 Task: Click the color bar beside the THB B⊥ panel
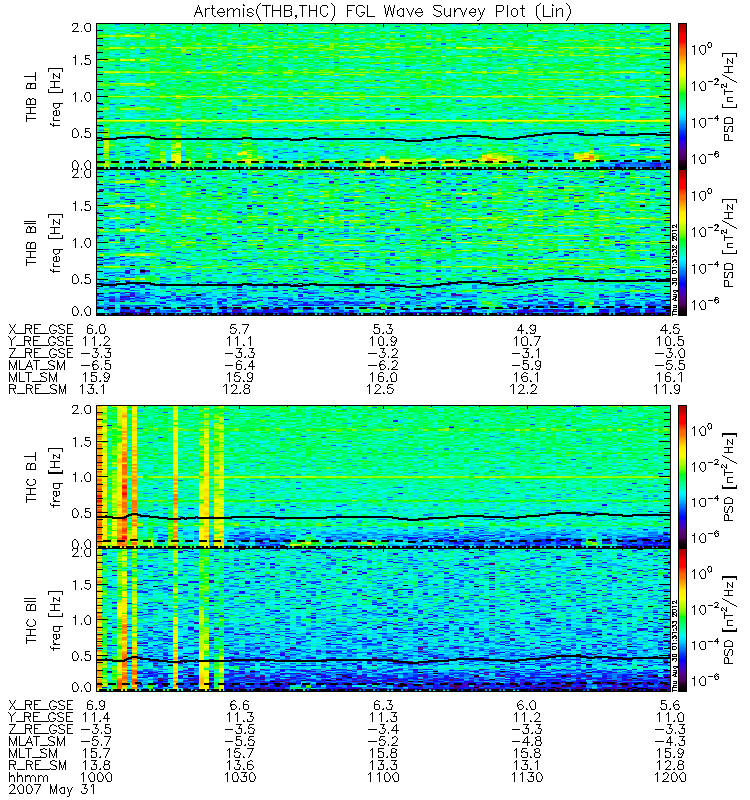point(682,95)
